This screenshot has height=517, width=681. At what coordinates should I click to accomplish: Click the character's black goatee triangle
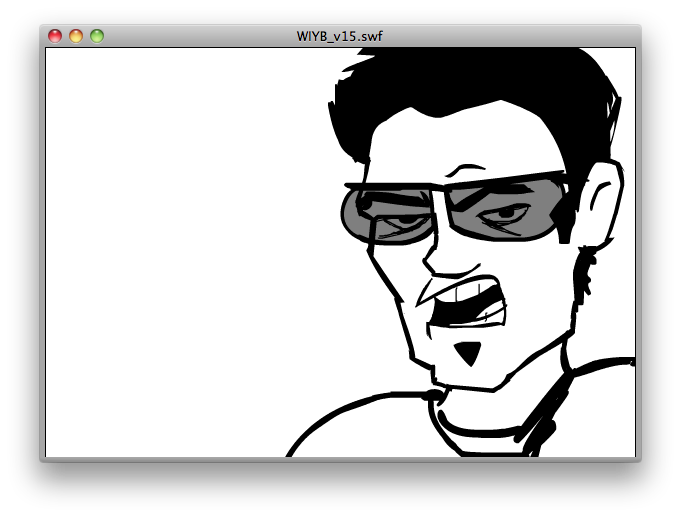[467, 352]
